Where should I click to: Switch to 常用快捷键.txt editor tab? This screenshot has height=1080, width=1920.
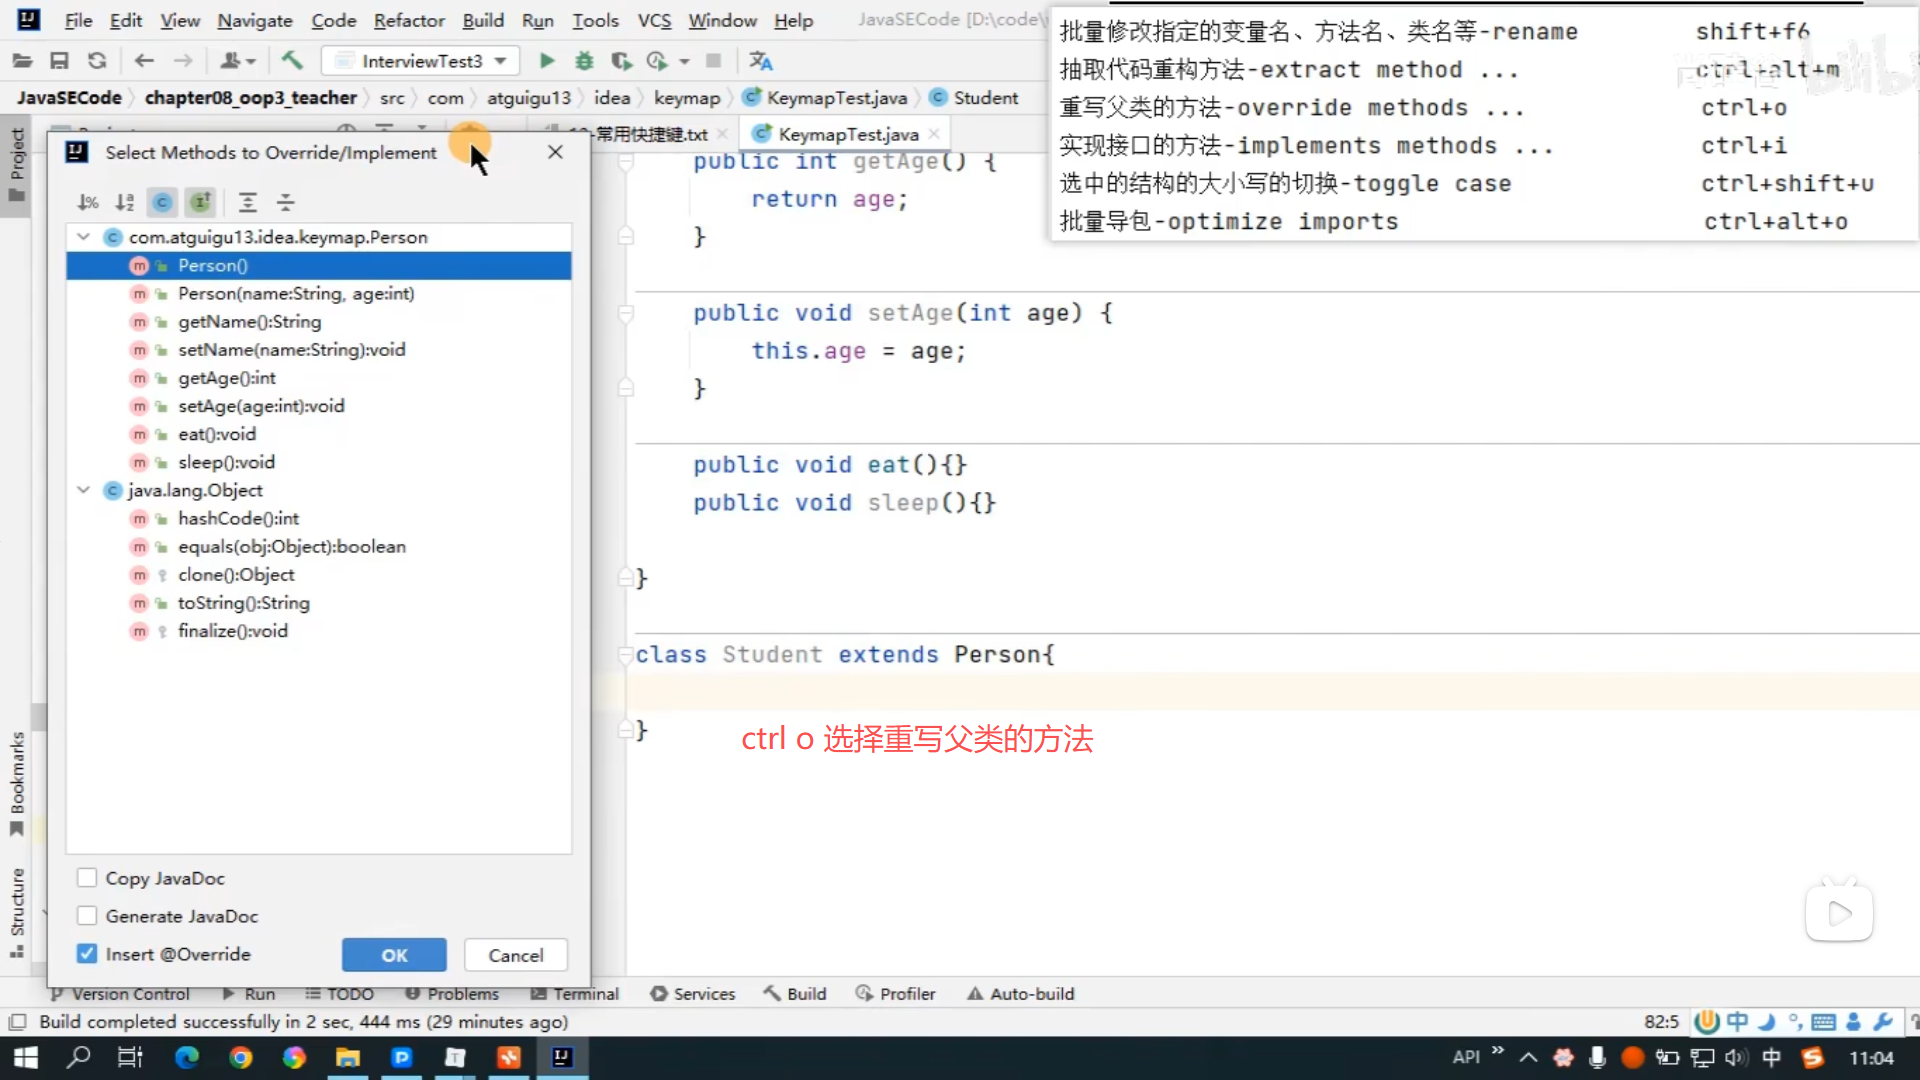click(650, 134)
